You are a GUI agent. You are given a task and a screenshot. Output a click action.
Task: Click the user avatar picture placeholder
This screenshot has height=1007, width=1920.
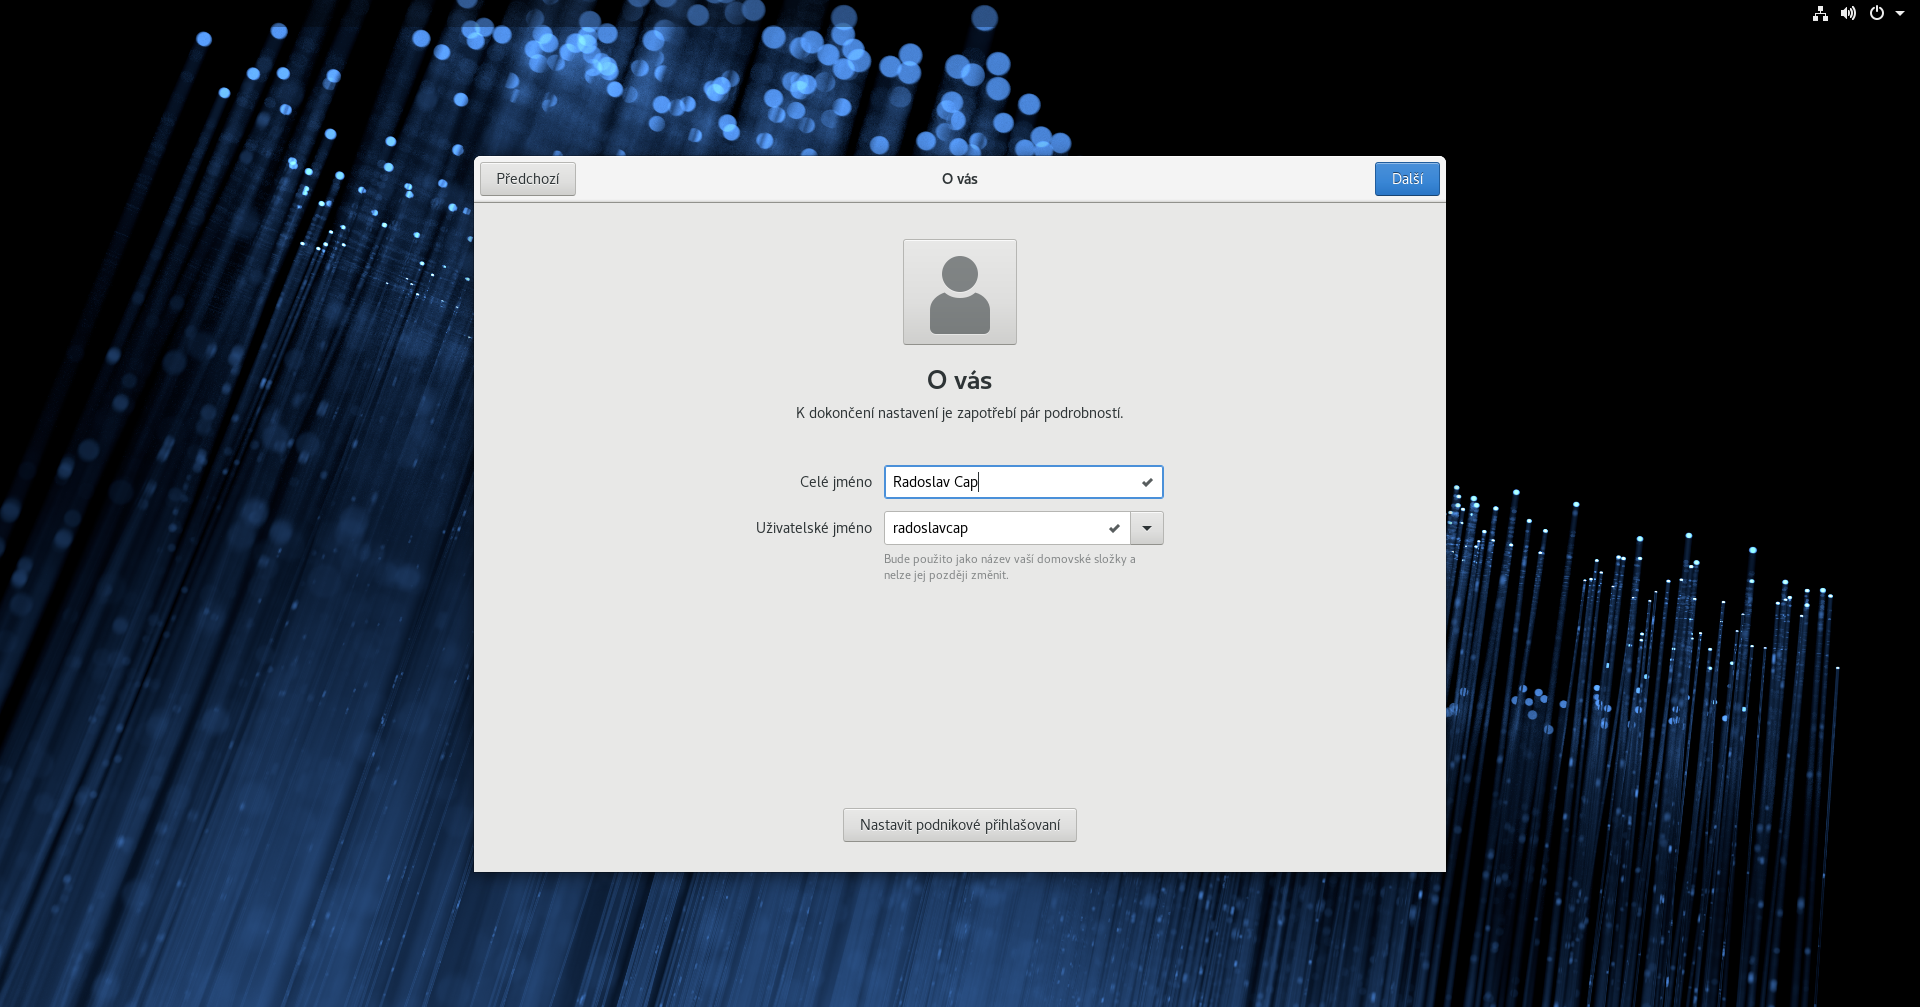(959, 292)
